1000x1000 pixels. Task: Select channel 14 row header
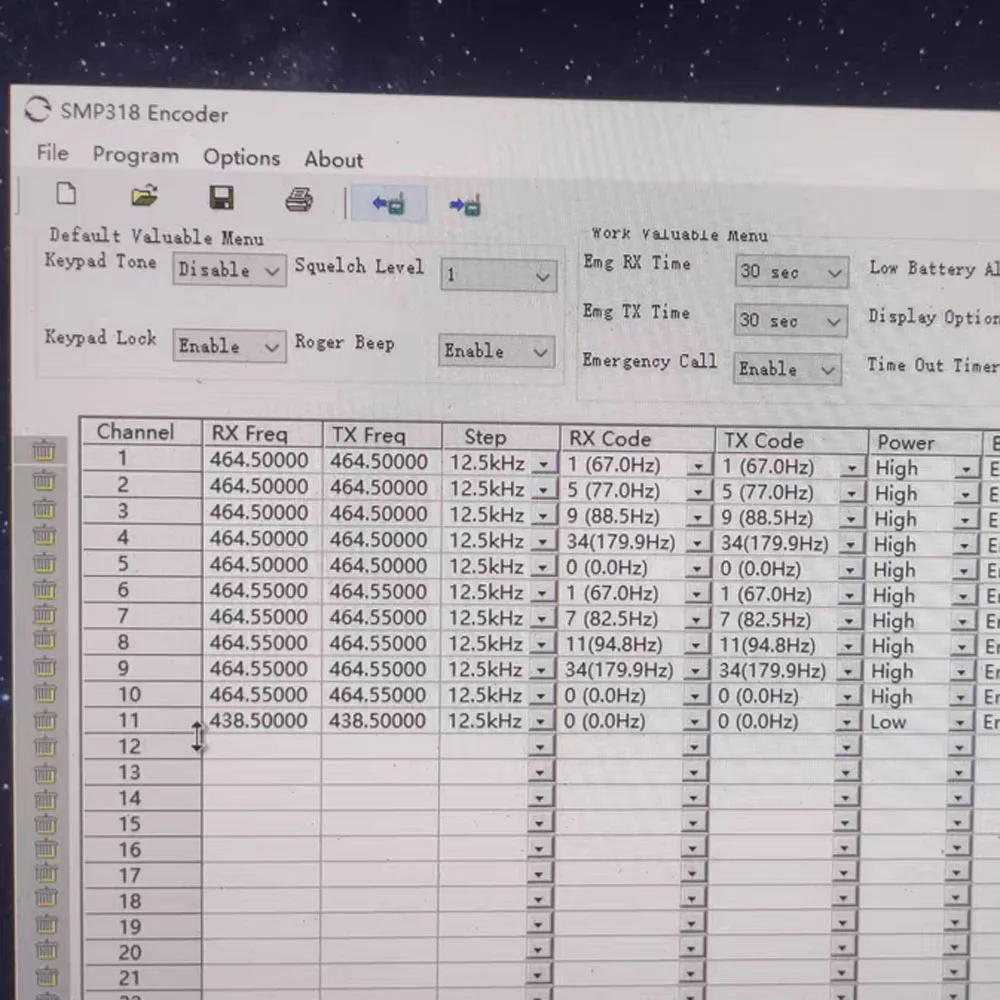click(142, 798)
